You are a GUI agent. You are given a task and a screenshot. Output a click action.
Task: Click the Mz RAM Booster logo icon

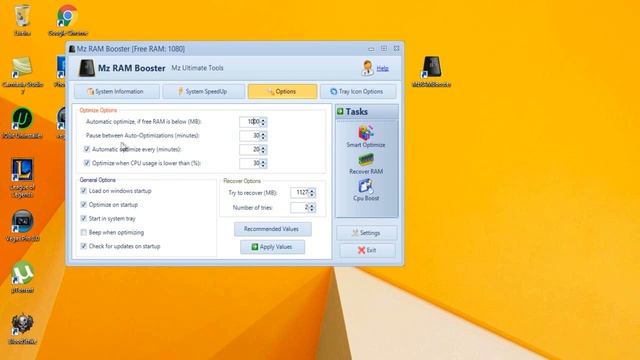87,68
